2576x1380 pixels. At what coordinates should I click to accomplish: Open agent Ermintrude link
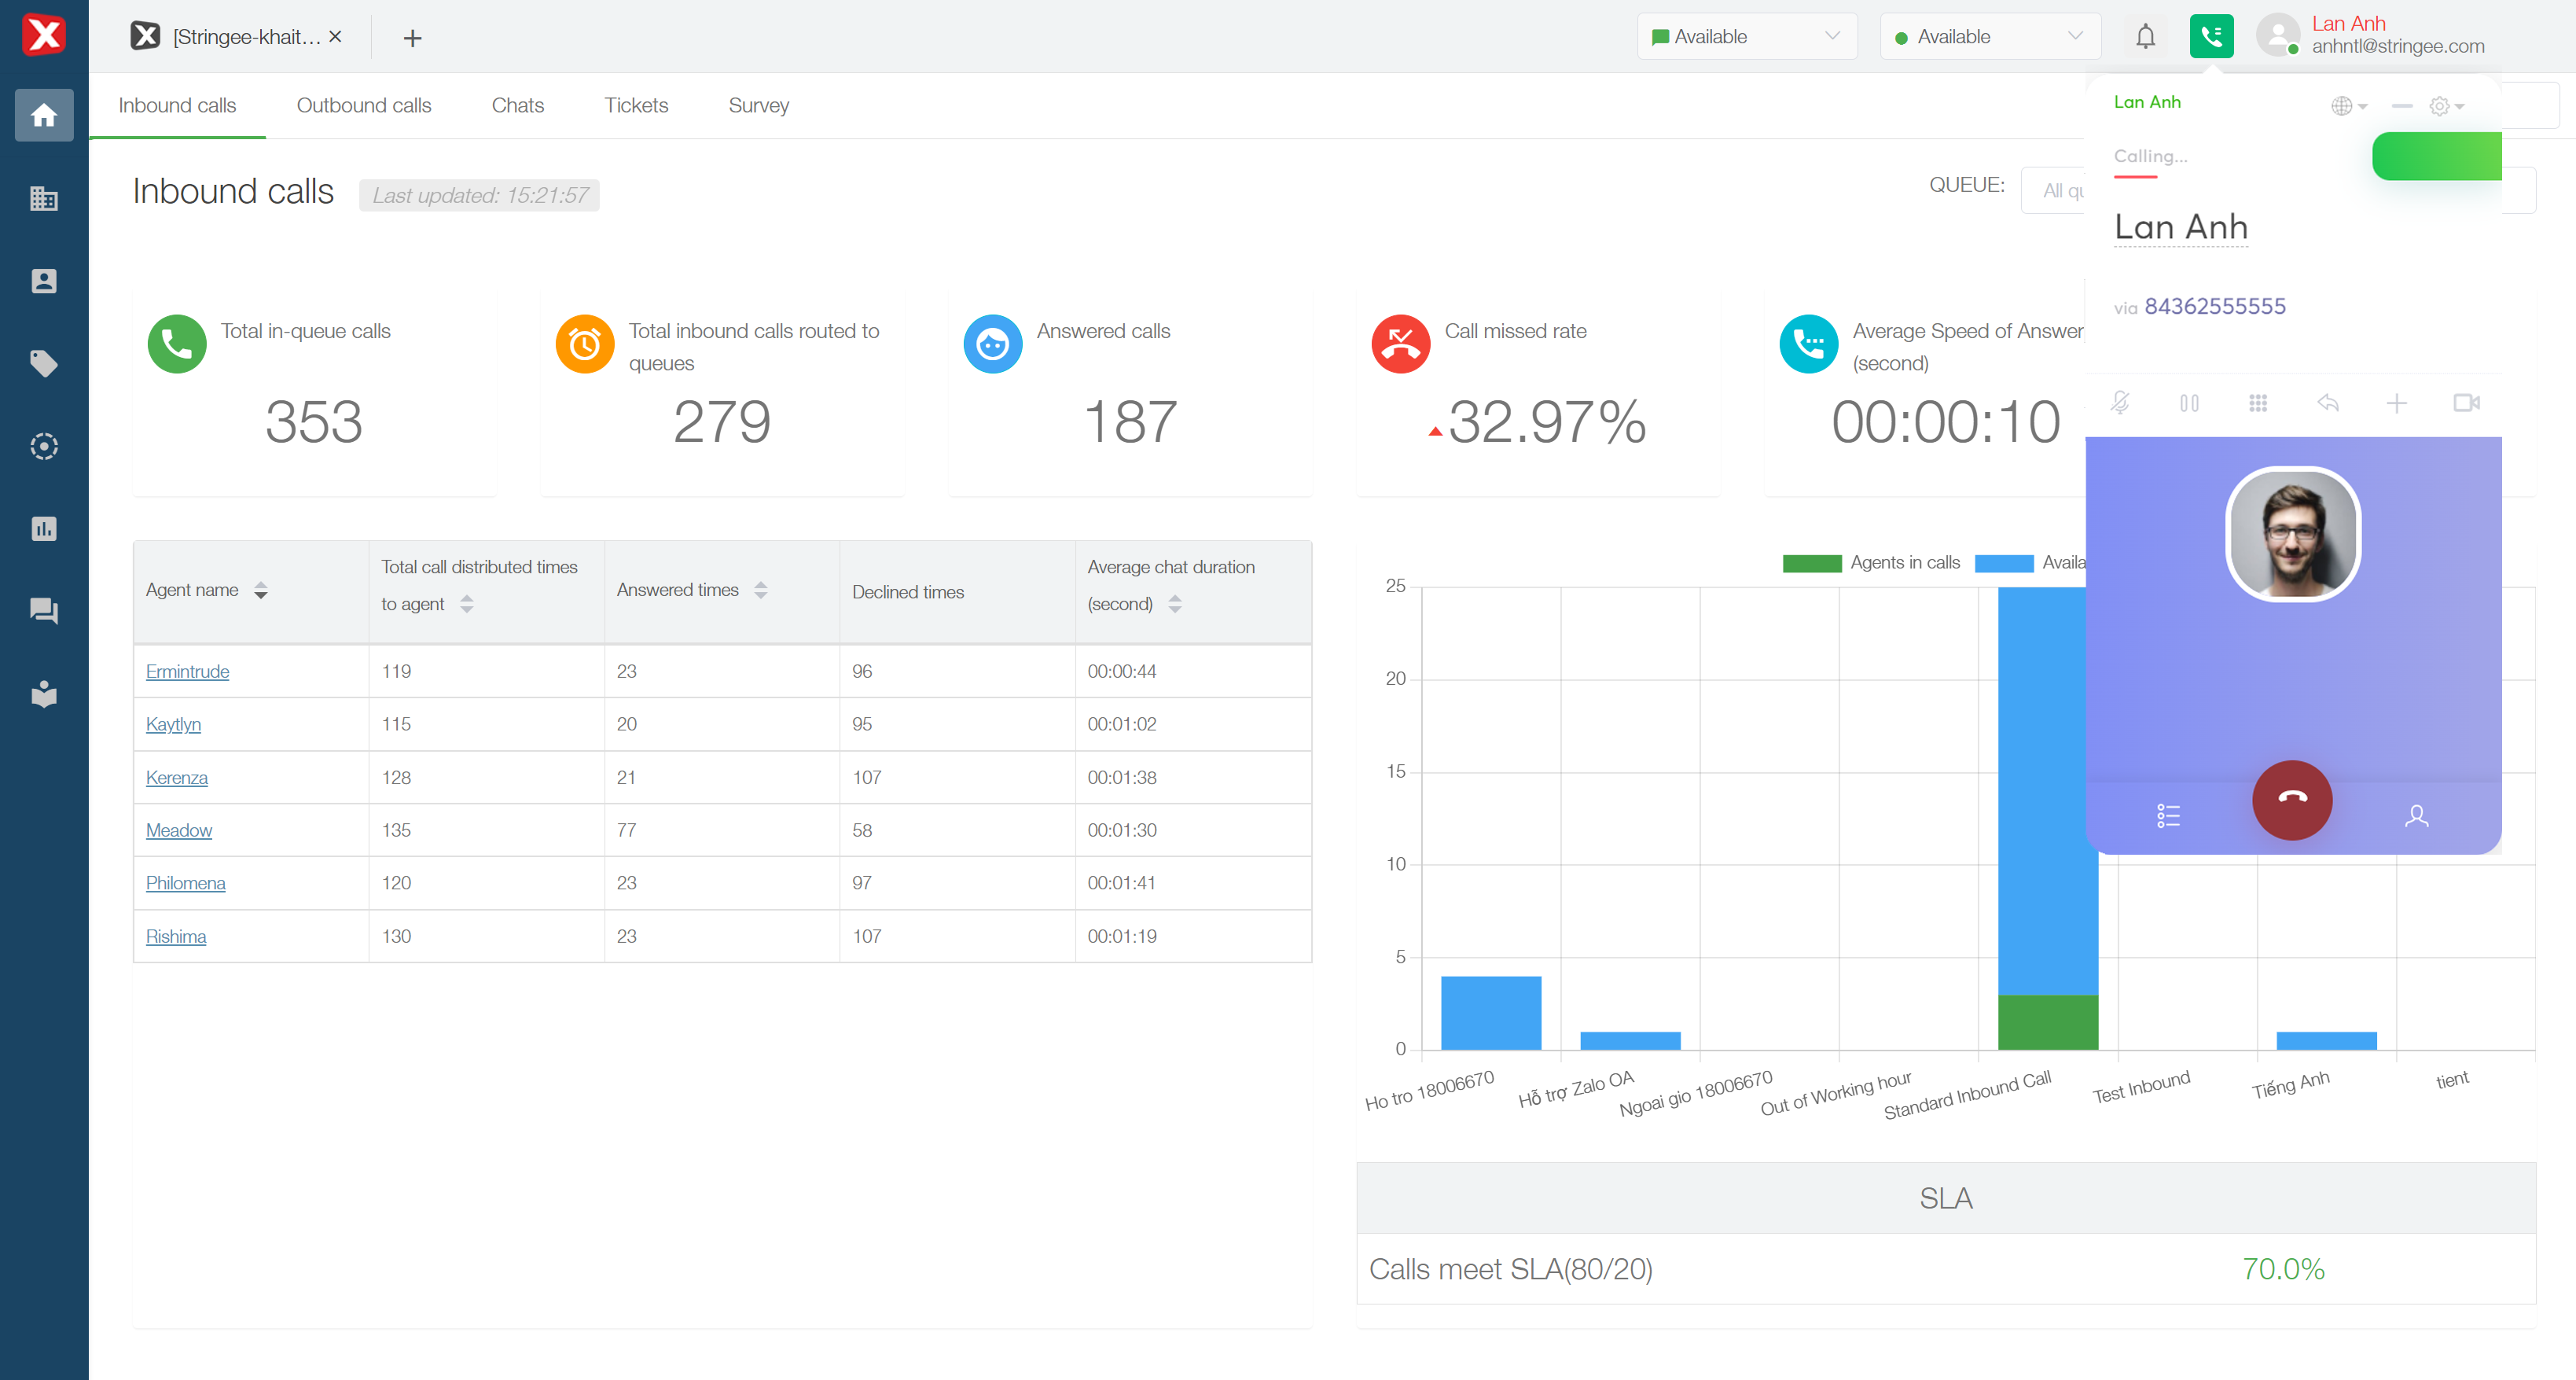(x=187, y=671)
